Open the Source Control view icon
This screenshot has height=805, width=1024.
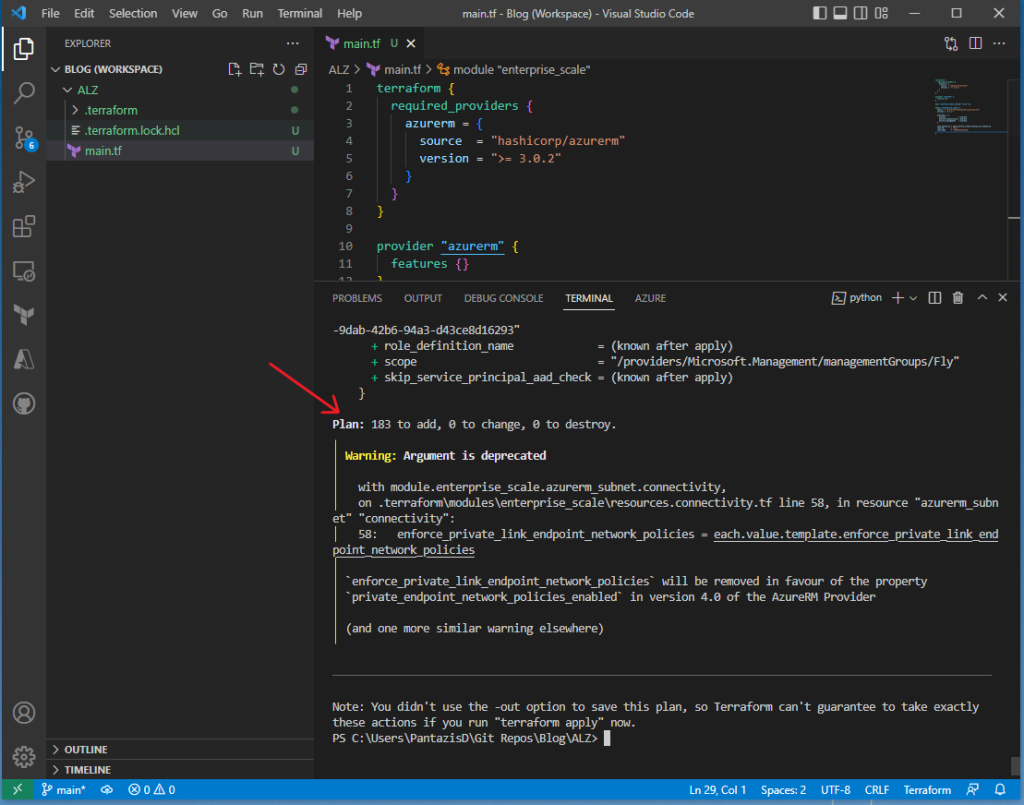pyautogui.click(x=24, y=138)
